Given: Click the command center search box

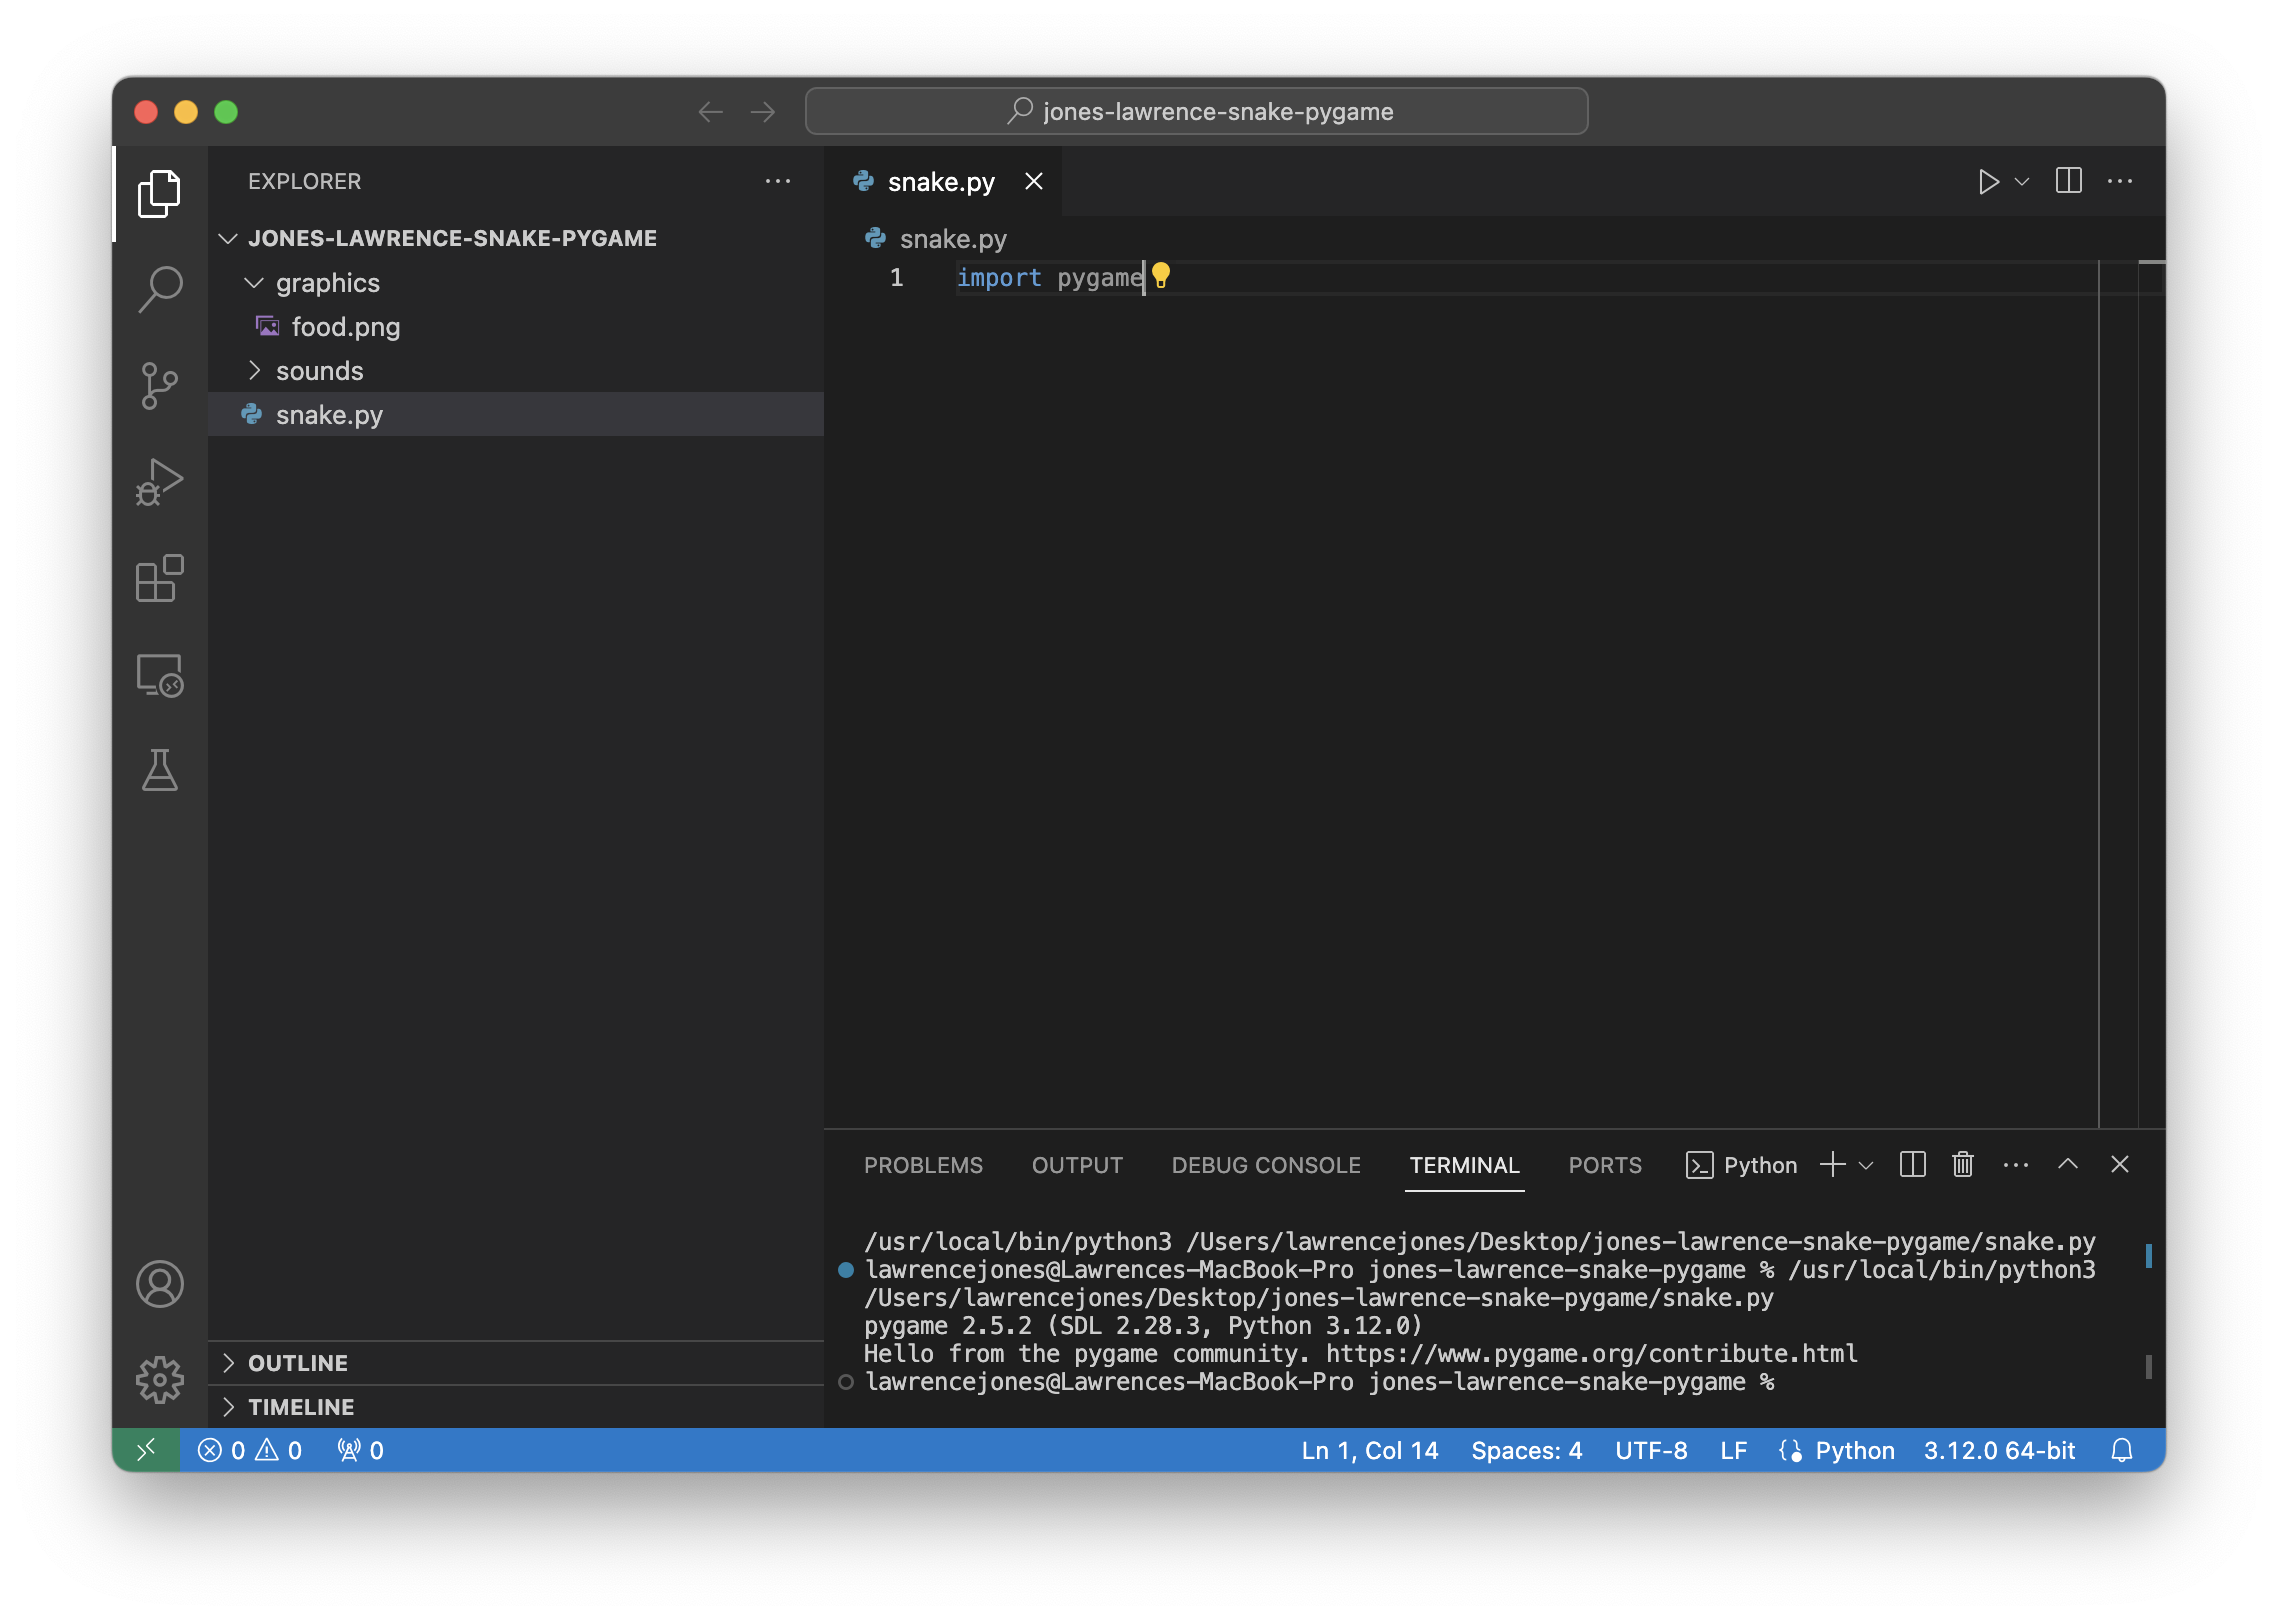Looking at the screenshot, I should [1196, 111].
